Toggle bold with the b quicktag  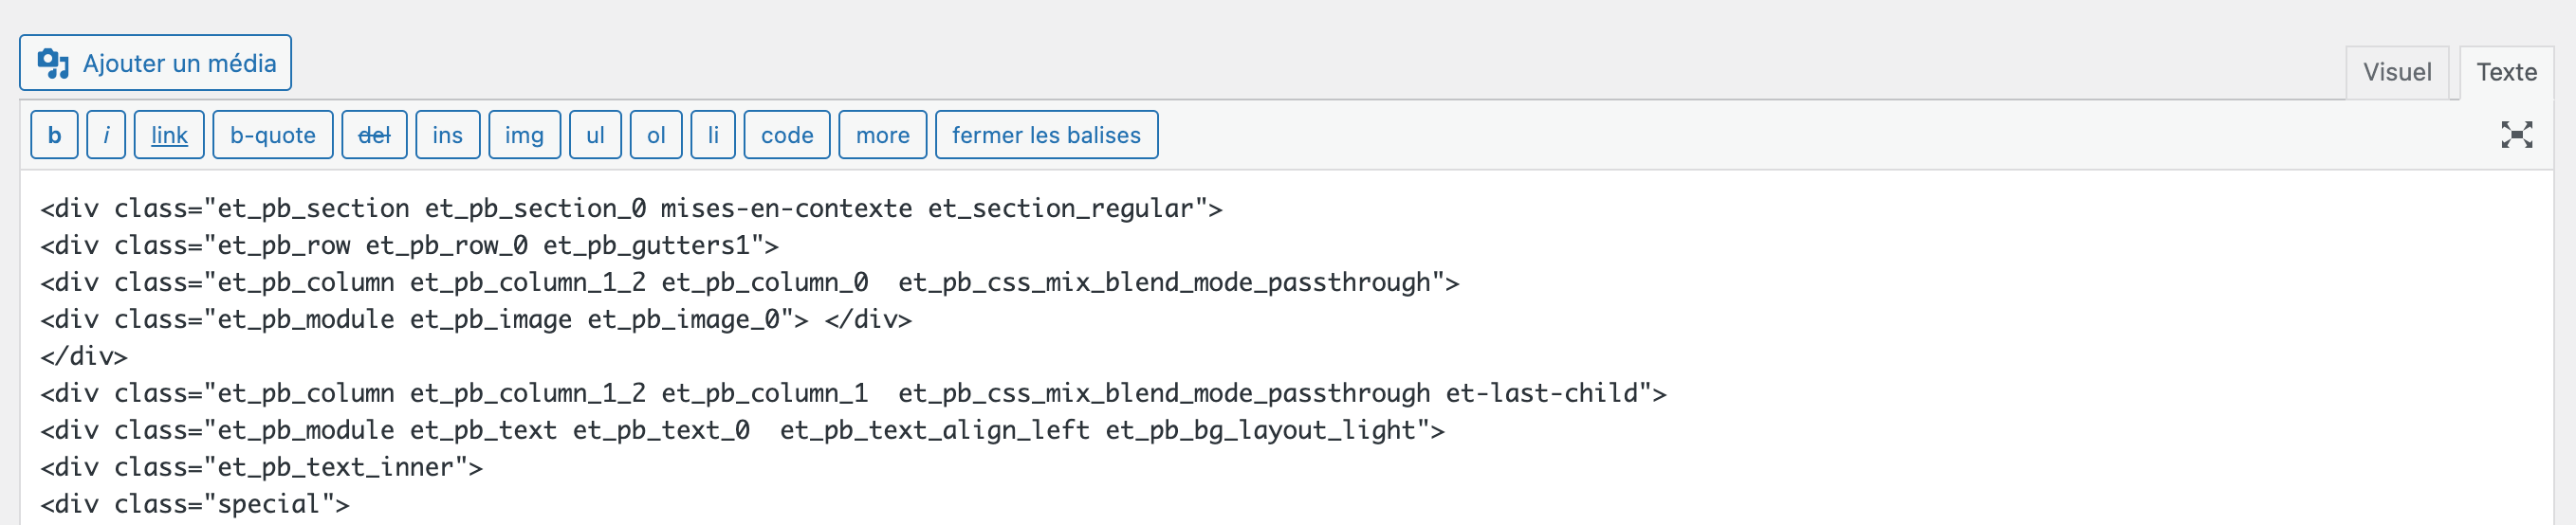[x=55, y=135]
